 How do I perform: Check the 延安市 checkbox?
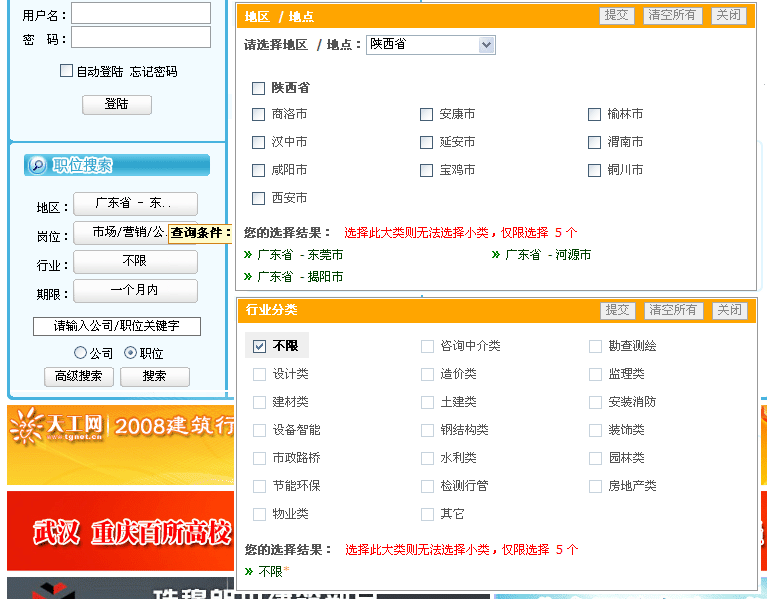(426, 142)
